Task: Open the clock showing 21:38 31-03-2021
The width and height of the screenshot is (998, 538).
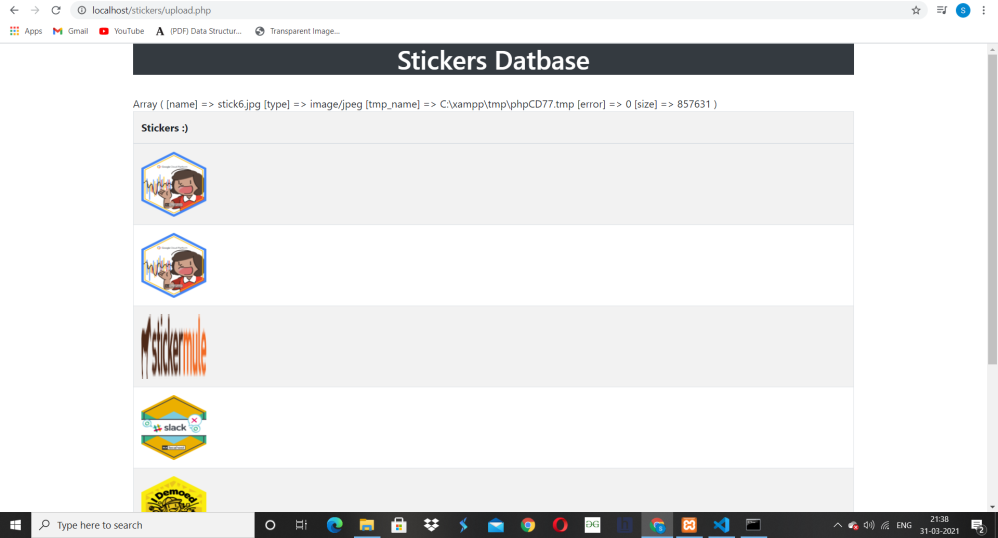Action: coord(939,525)
